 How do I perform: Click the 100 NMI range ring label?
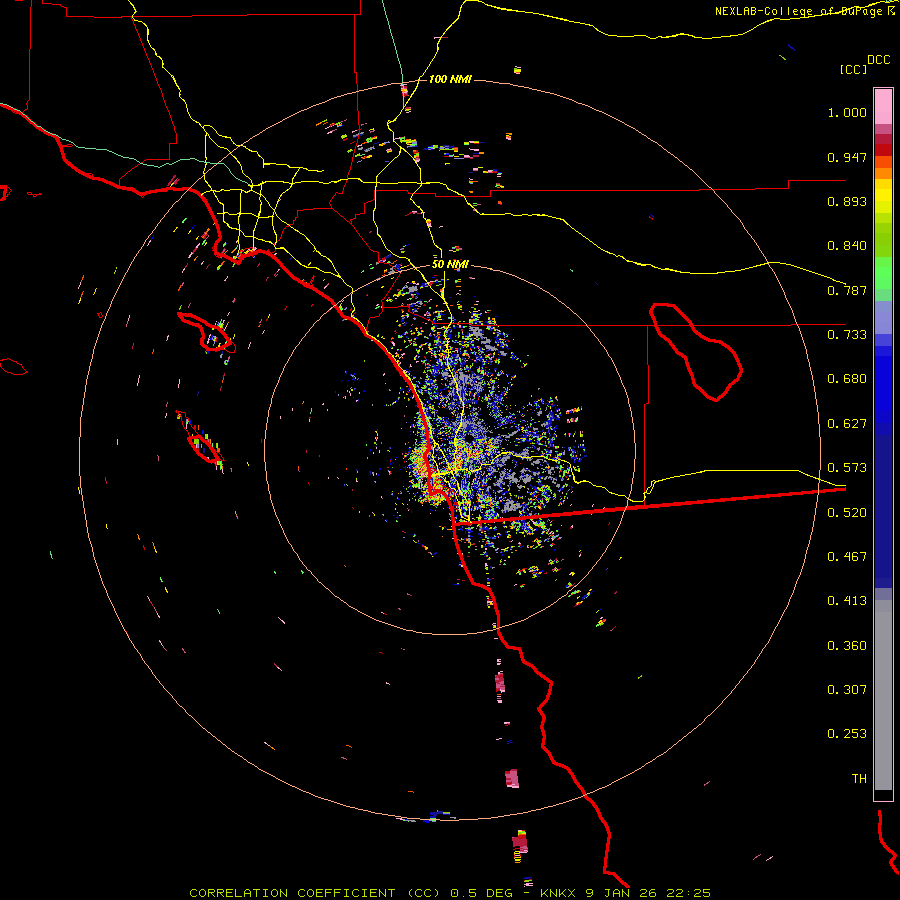point(450,79)
